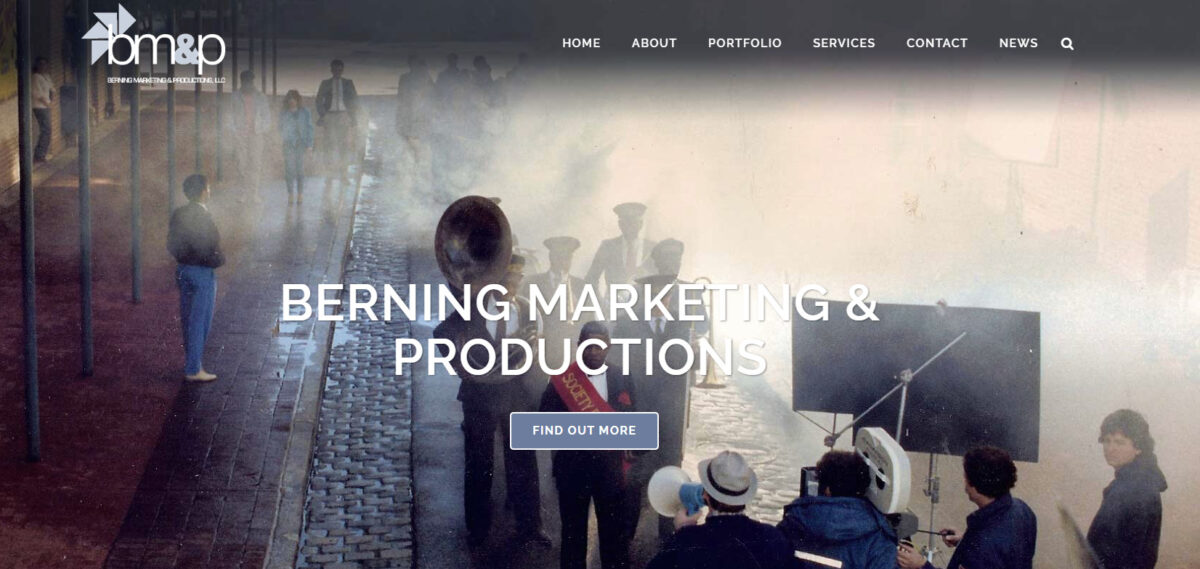This screenshot has height=569, width=1200.
Task: Click the brass sousaphone in the photo
Action: (473, 243)
